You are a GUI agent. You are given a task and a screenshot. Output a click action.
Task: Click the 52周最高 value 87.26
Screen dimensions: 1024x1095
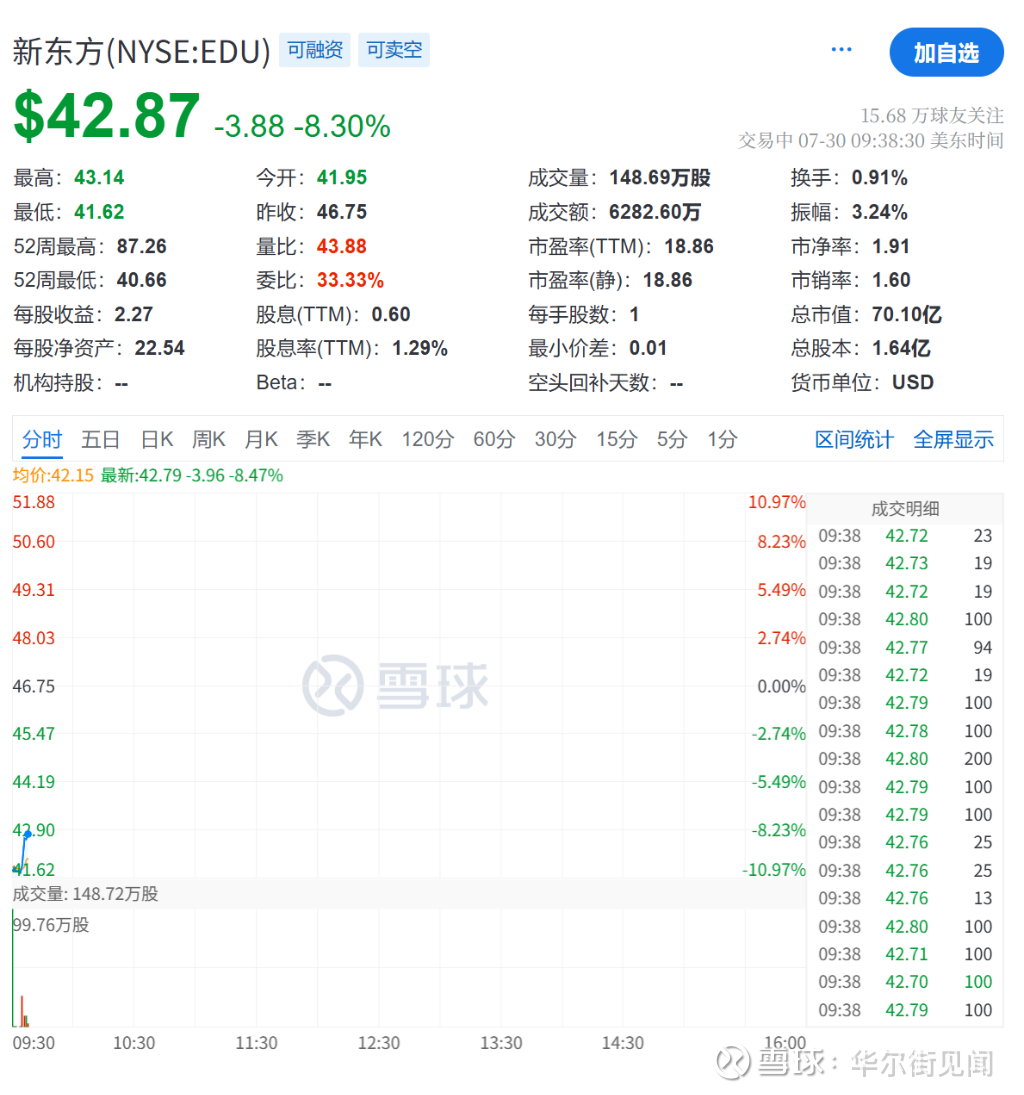tap(142, 246)
